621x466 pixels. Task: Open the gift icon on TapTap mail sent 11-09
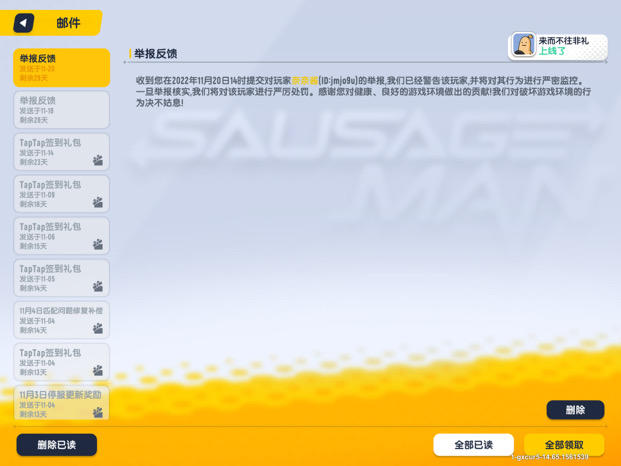click(x=97, y=202)
